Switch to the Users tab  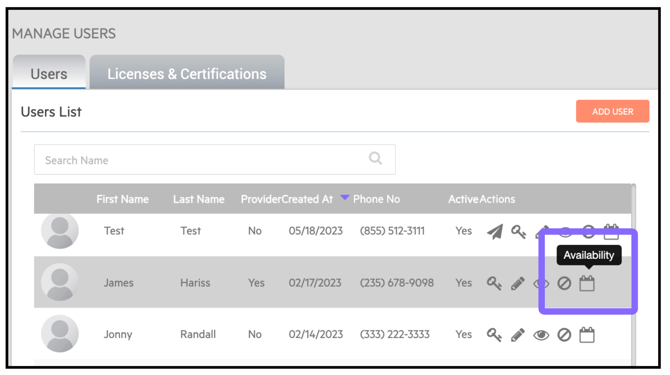(x=49, y=72)
